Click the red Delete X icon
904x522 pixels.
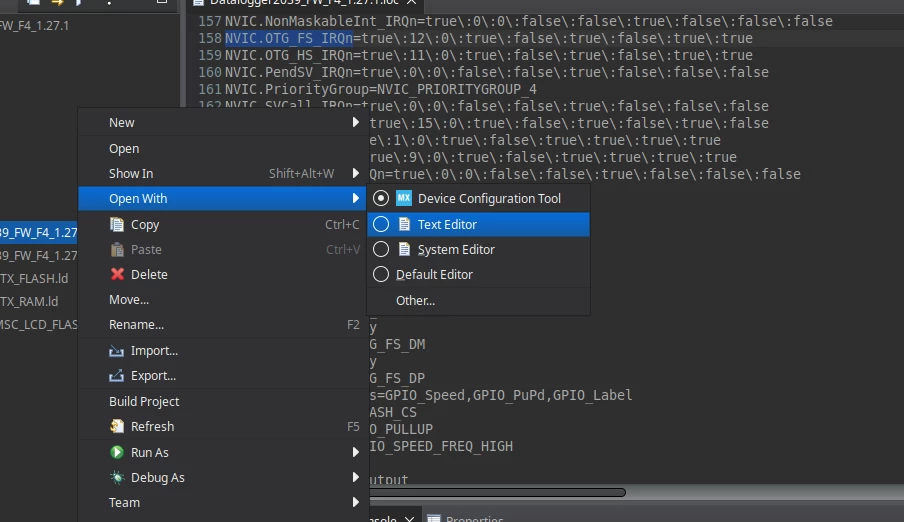(x=117, y=274)
